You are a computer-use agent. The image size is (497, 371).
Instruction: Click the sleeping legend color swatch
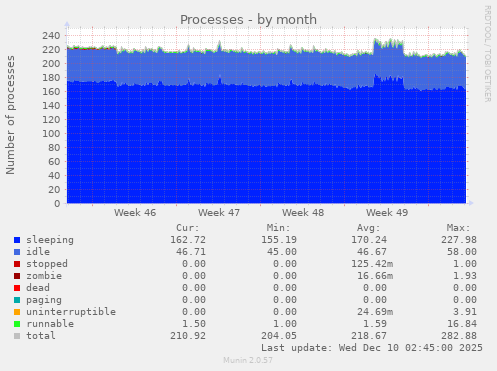coord(17,240)
